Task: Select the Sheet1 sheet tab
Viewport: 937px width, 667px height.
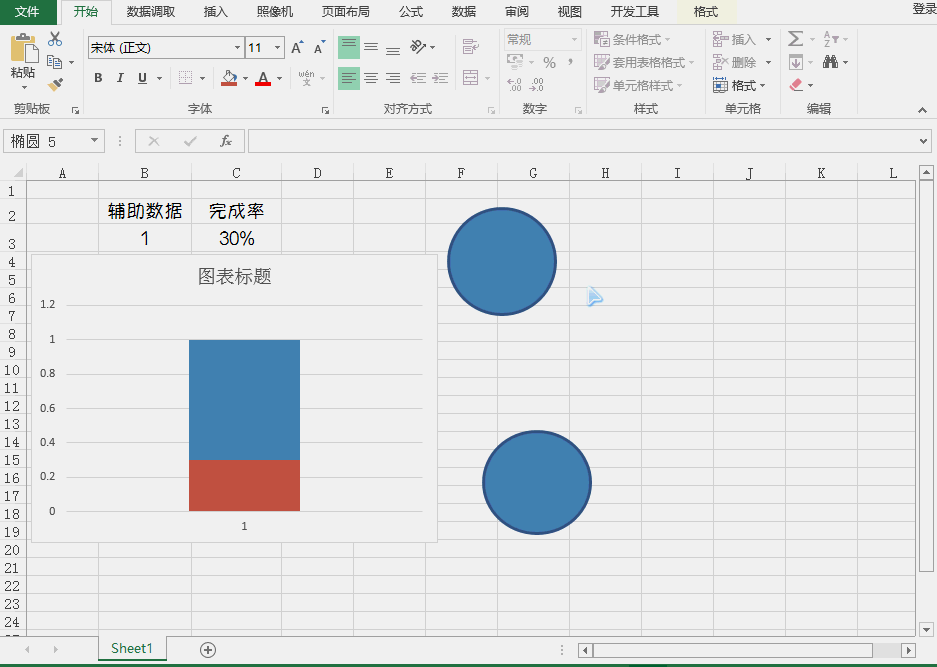Action: tap(131, 649)
